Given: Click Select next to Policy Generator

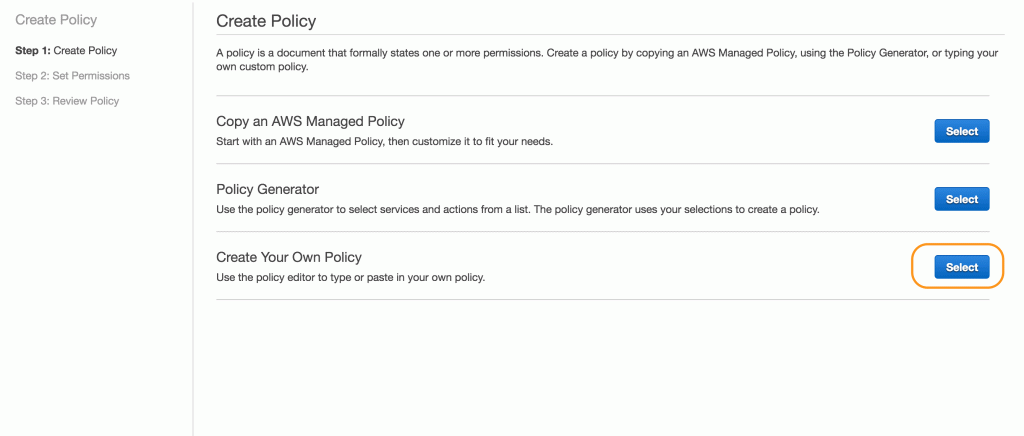Looking at the screenshot, I should pos(962,199).
